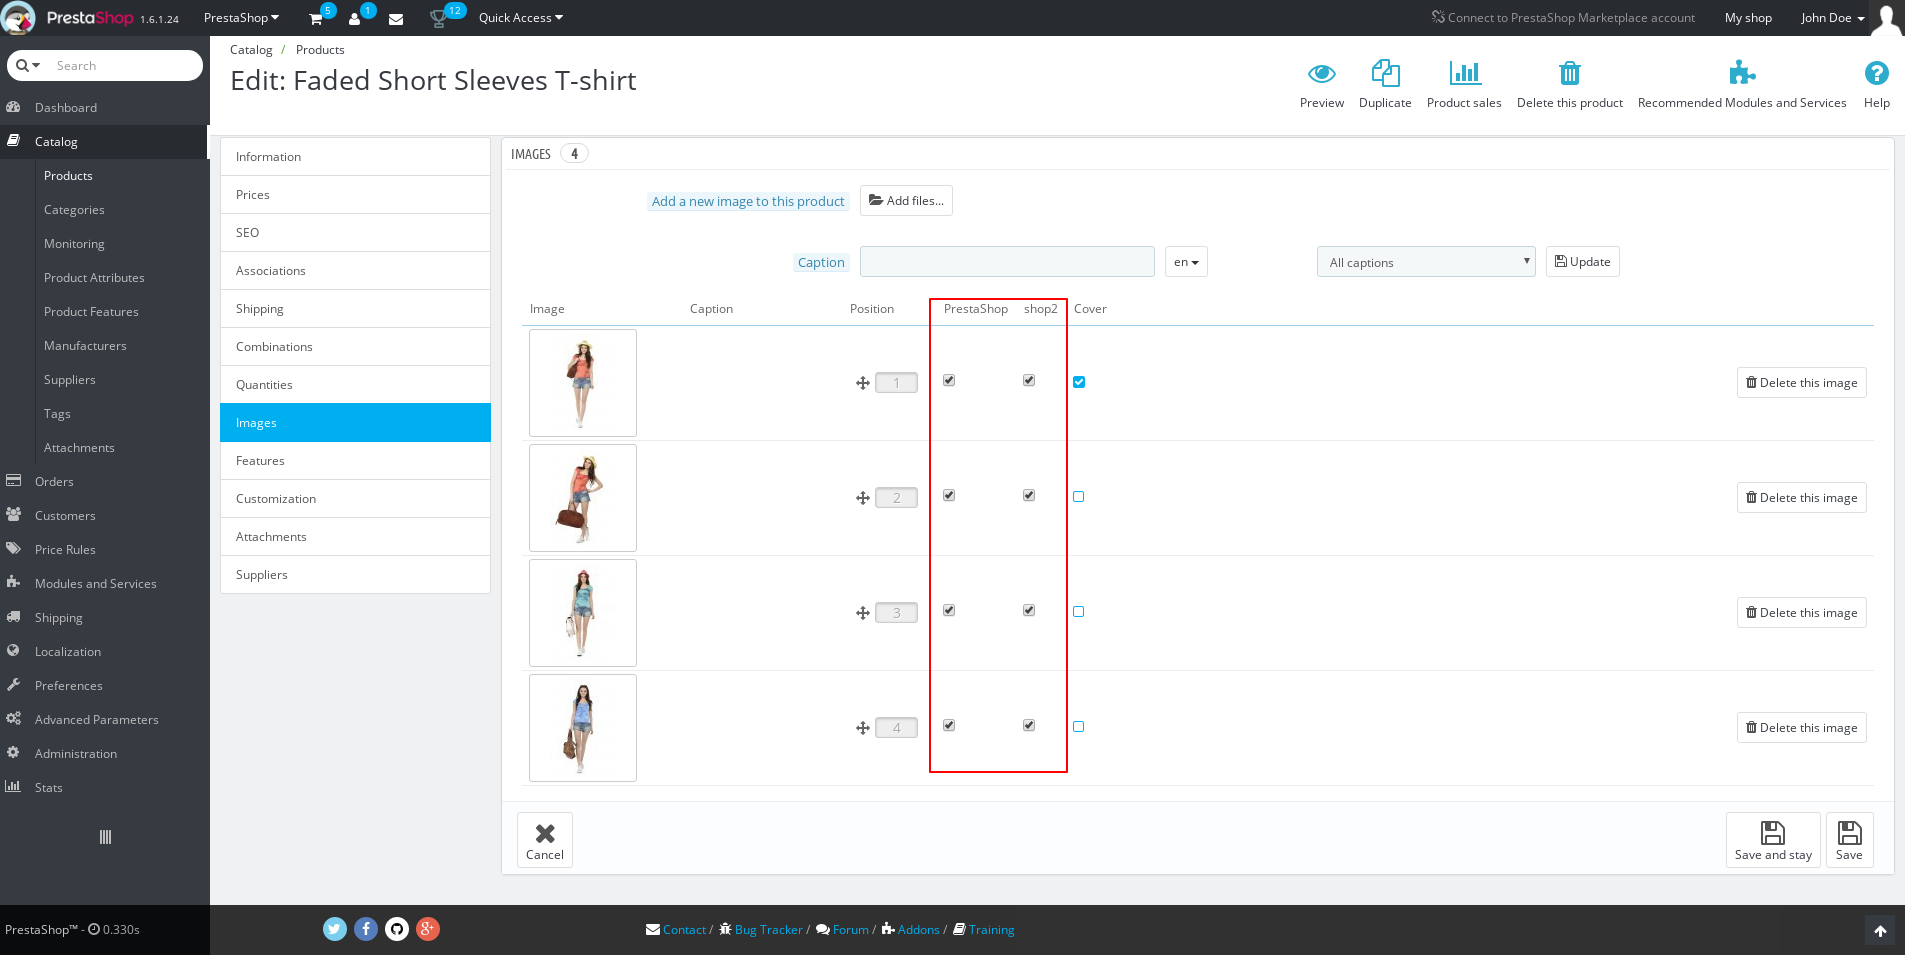
Task: Open the Bug Tracker link in footer
Action: (x=768, y=929)
